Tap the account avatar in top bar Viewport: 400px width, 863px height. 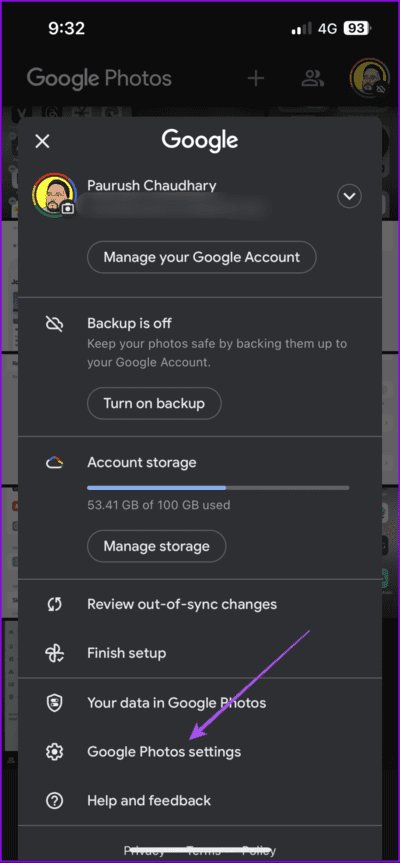pyautogui.click(x=370, y=78)
